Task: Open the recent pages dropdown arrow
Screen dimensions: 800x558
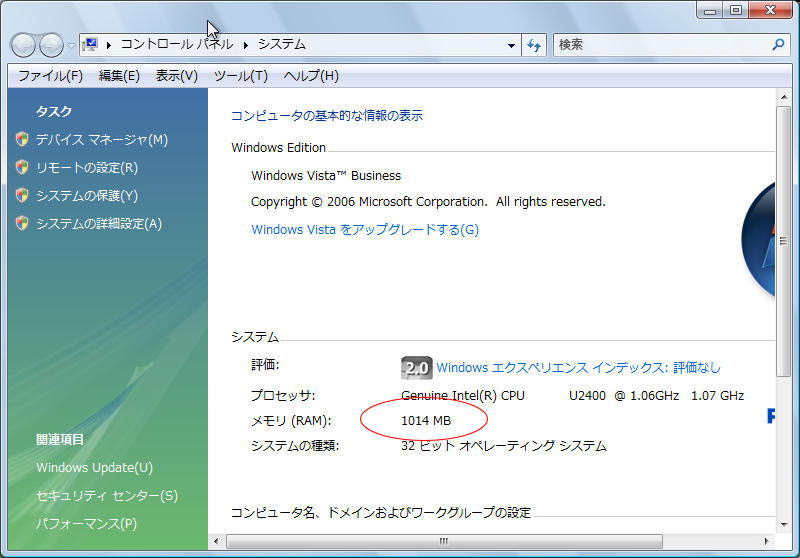Action: tap(71, 45)
